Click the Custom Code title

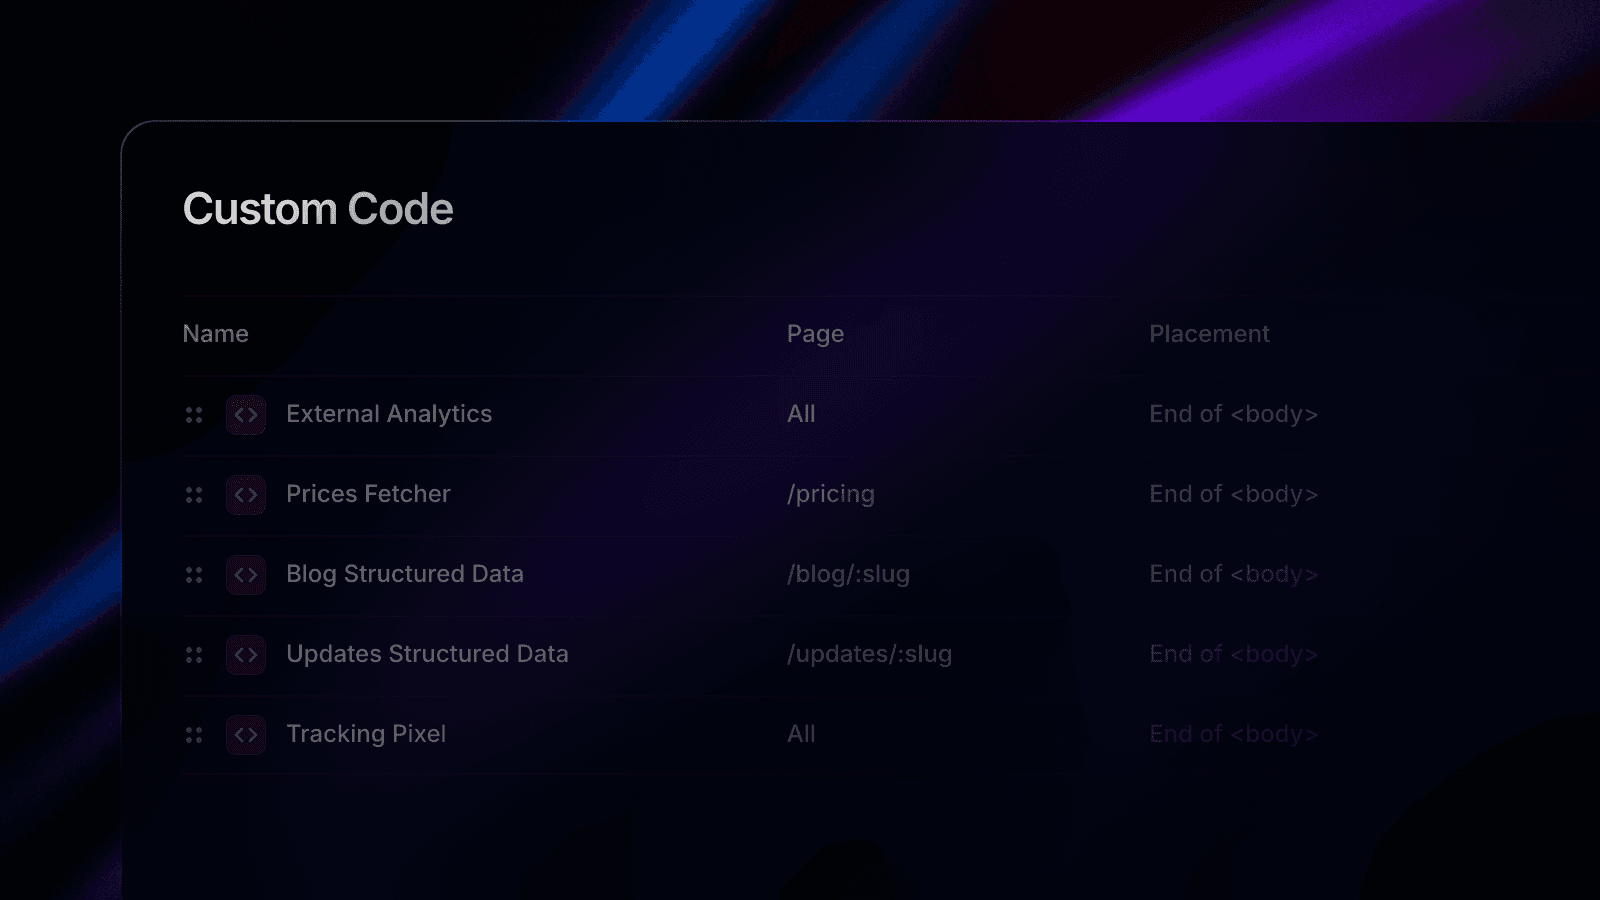coord(317,209)
